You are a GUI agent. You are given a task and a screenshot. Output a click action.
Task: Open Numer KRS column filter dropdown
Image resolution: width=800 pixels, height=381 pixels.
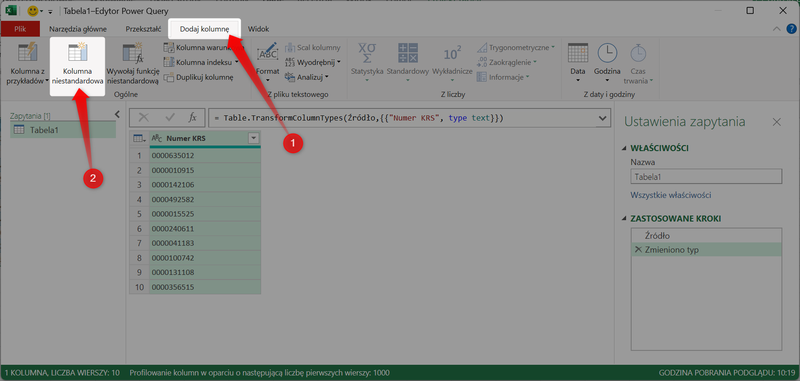tap(253, 138)
